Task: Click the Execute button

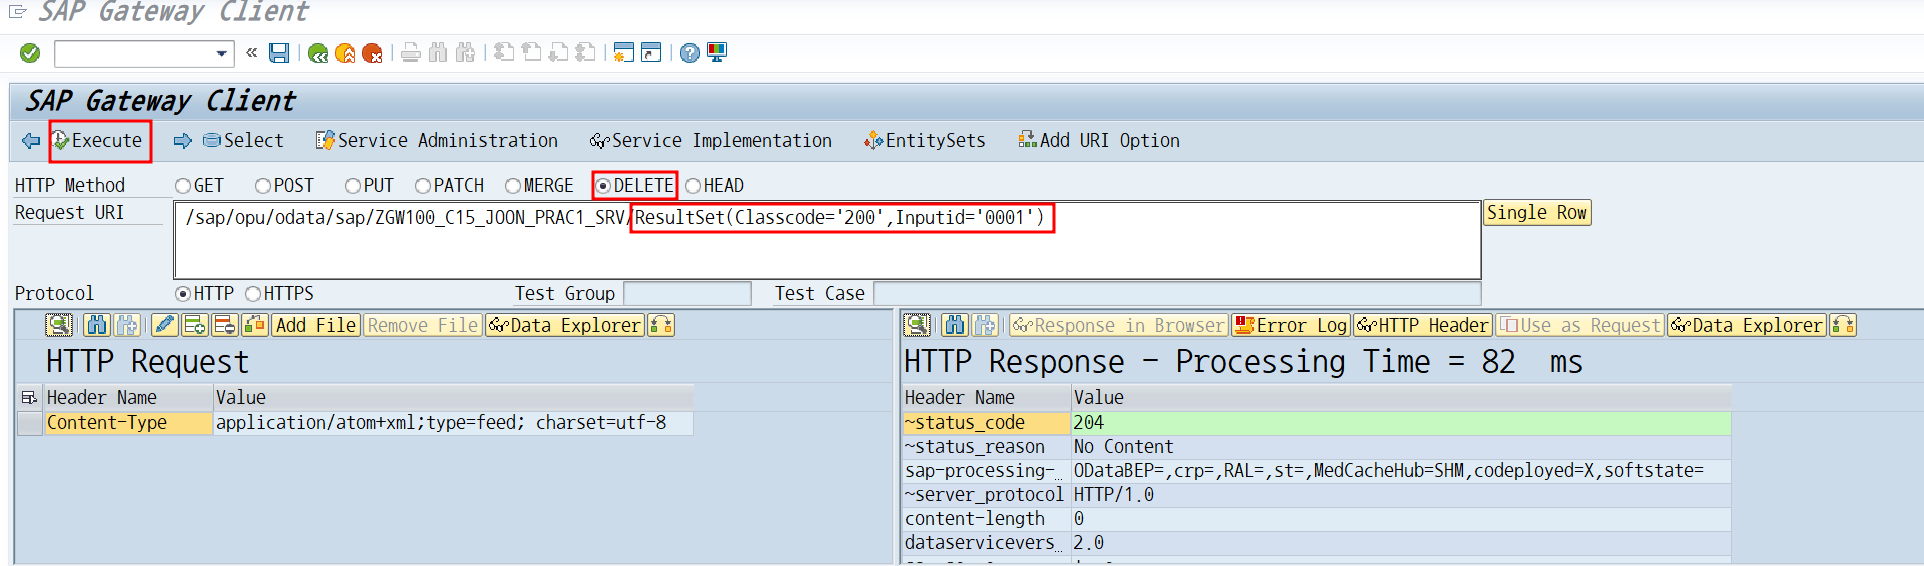Action: (x=99, y=141)
